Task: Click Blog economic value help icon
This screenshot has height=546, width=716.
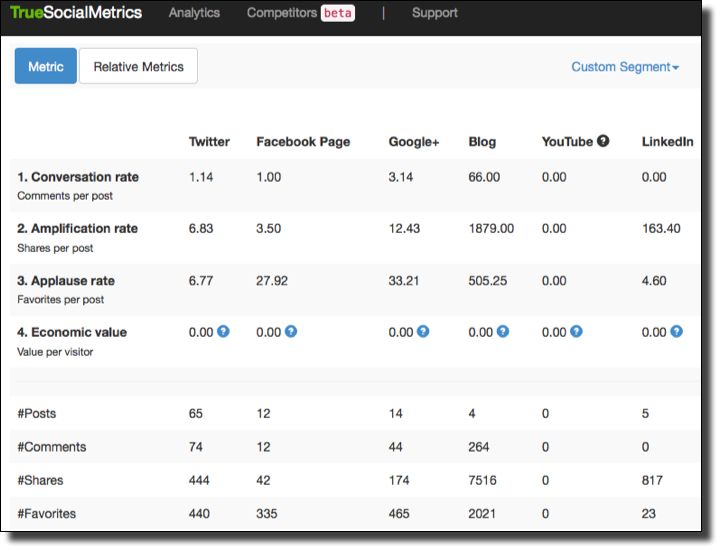Action: click(502, 331)
